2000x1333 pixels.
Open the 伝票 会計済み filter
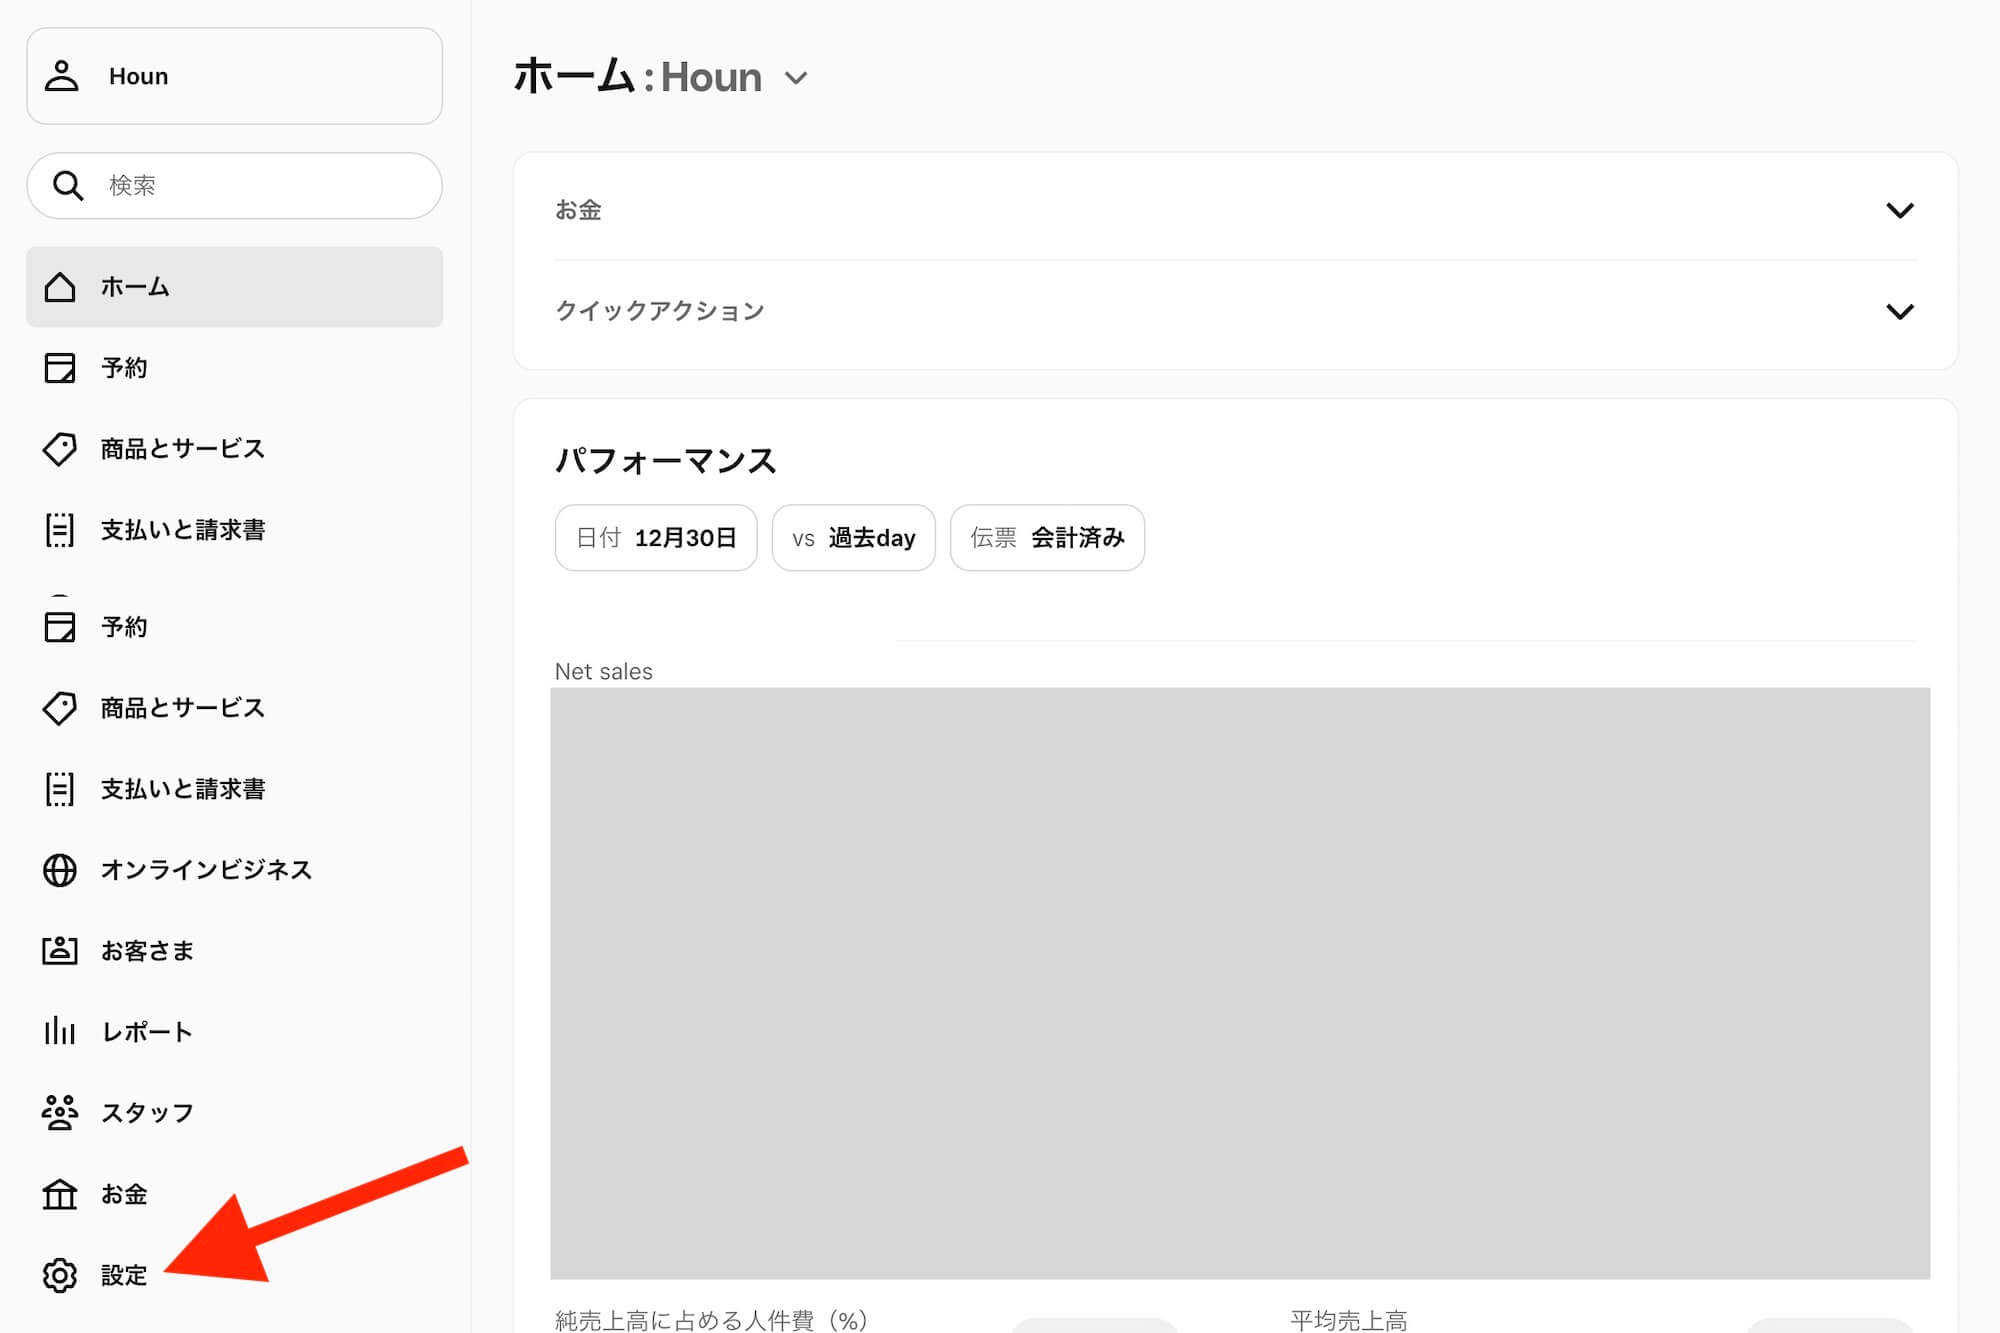pyautogui.click(x=1047, y=538)
